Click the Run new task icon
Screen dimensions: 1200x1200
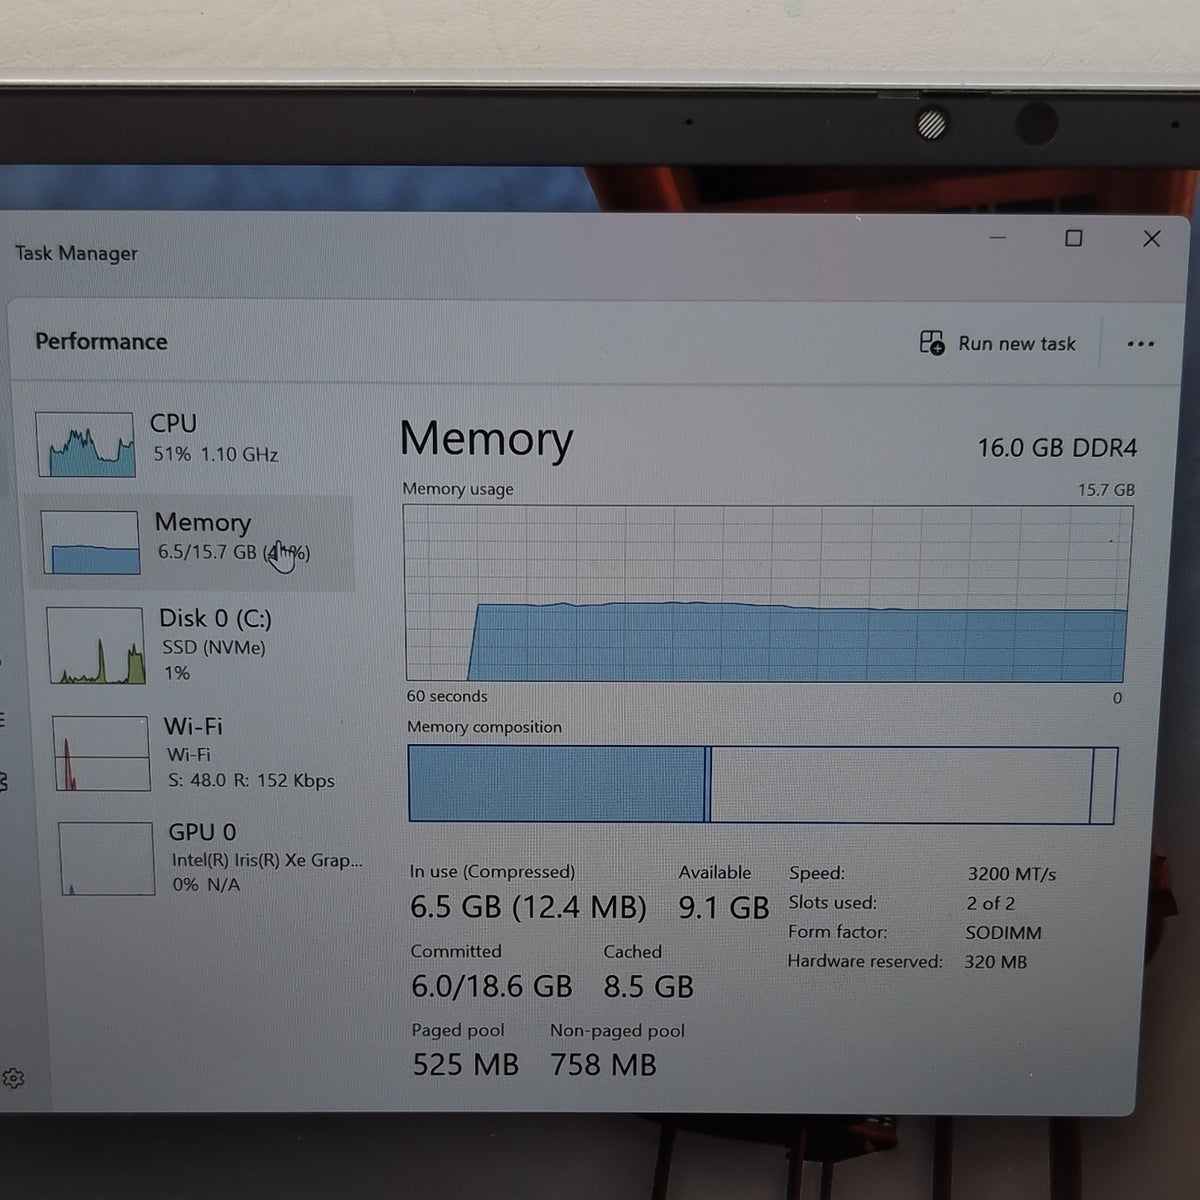tap(931, 343)
